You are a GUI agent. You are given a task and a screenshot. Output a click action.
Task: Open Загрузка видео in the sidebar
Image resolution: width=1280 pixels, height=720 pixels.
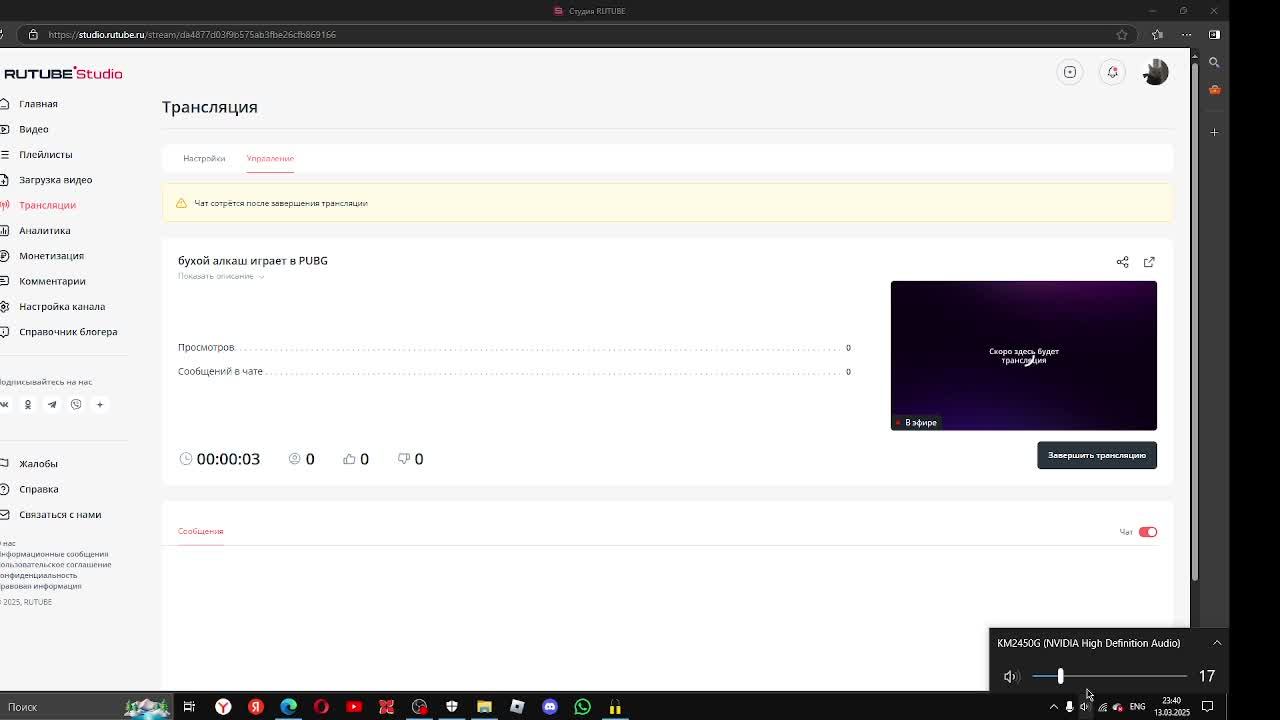[x=55, y=180]
